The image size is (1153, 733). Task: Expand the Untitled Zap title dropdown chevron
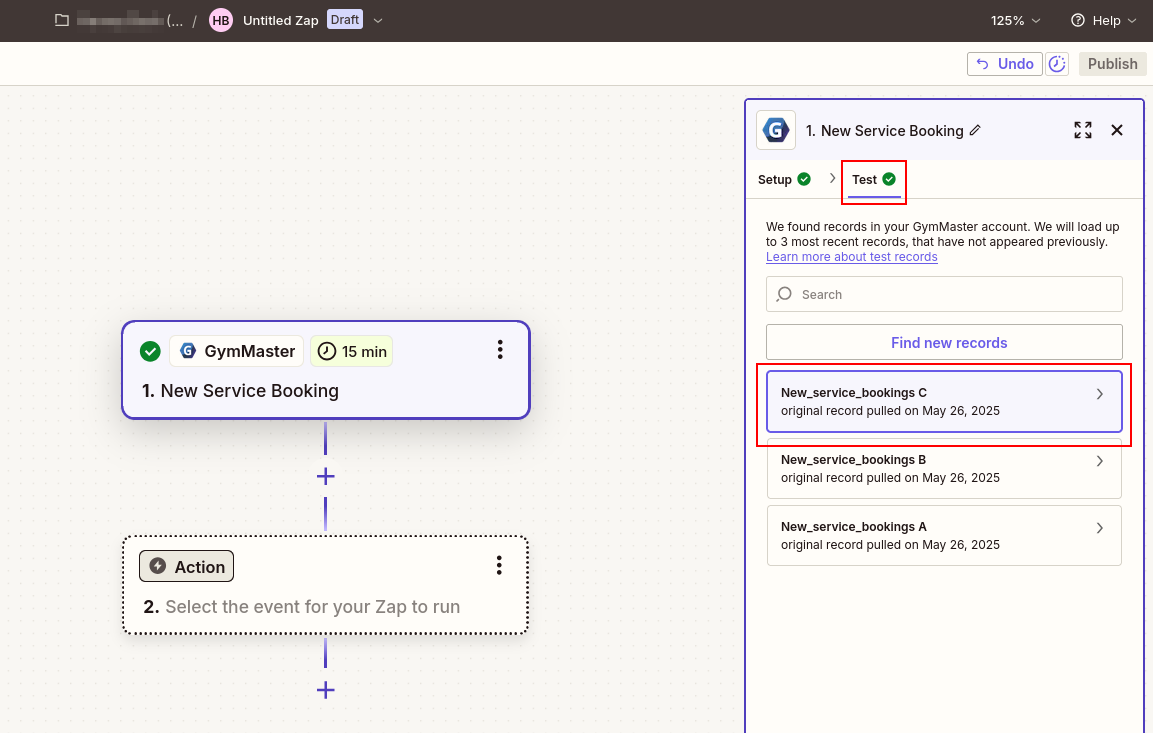click(x=378, y=21)
